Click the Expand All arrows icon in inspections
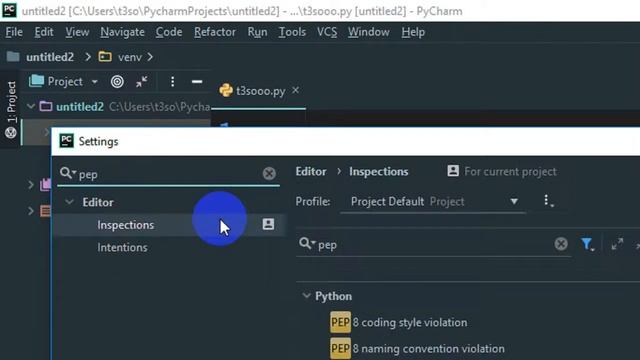The image size is (640, 360). (x=617, y=244)
